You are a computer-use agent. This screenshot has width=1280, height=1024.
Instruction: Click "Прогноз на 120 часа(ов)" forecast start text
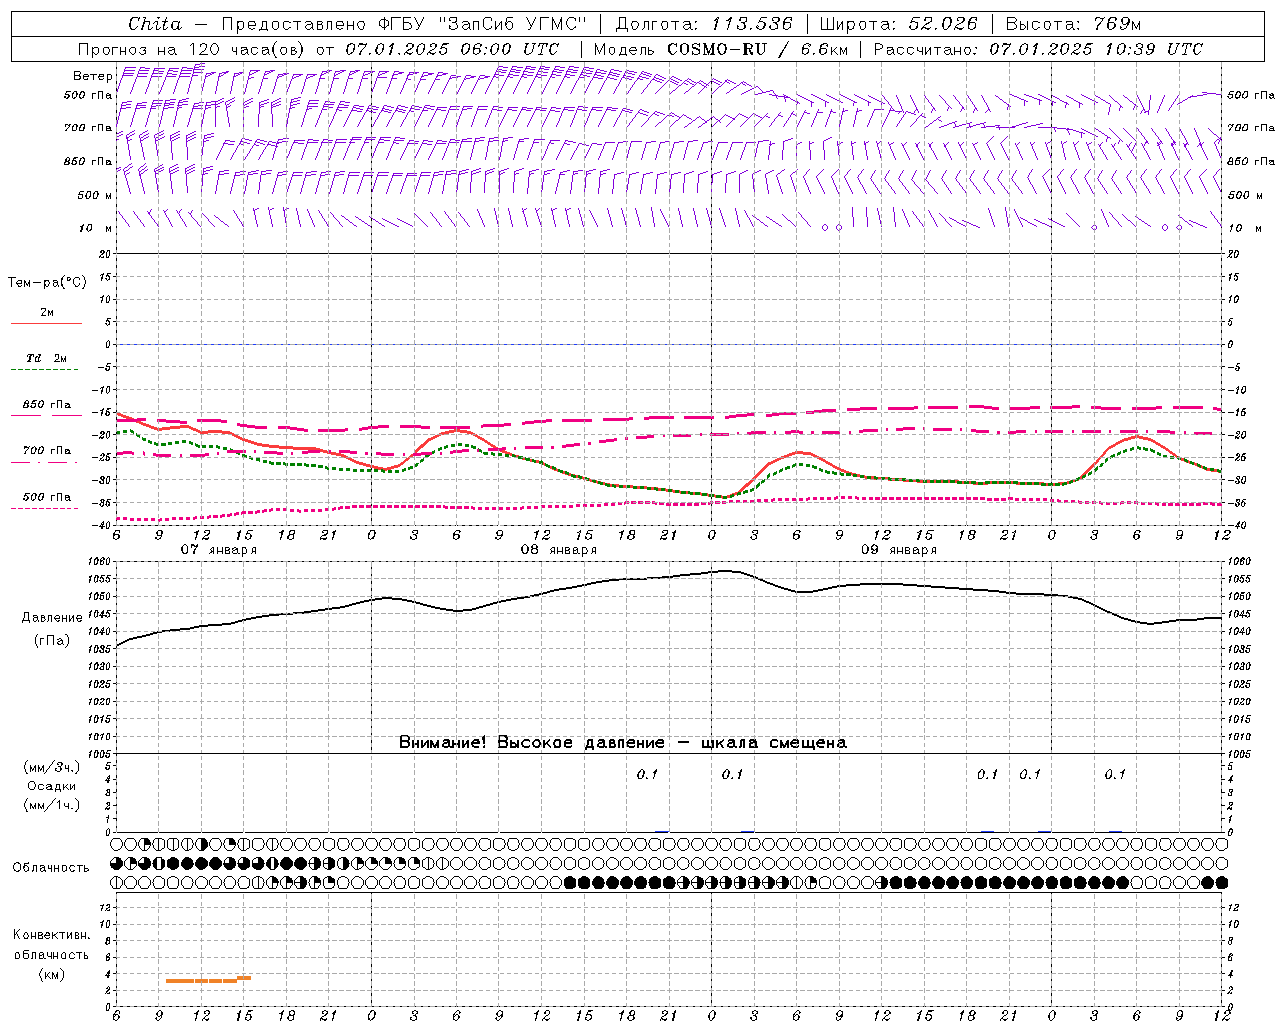(191, 49)
